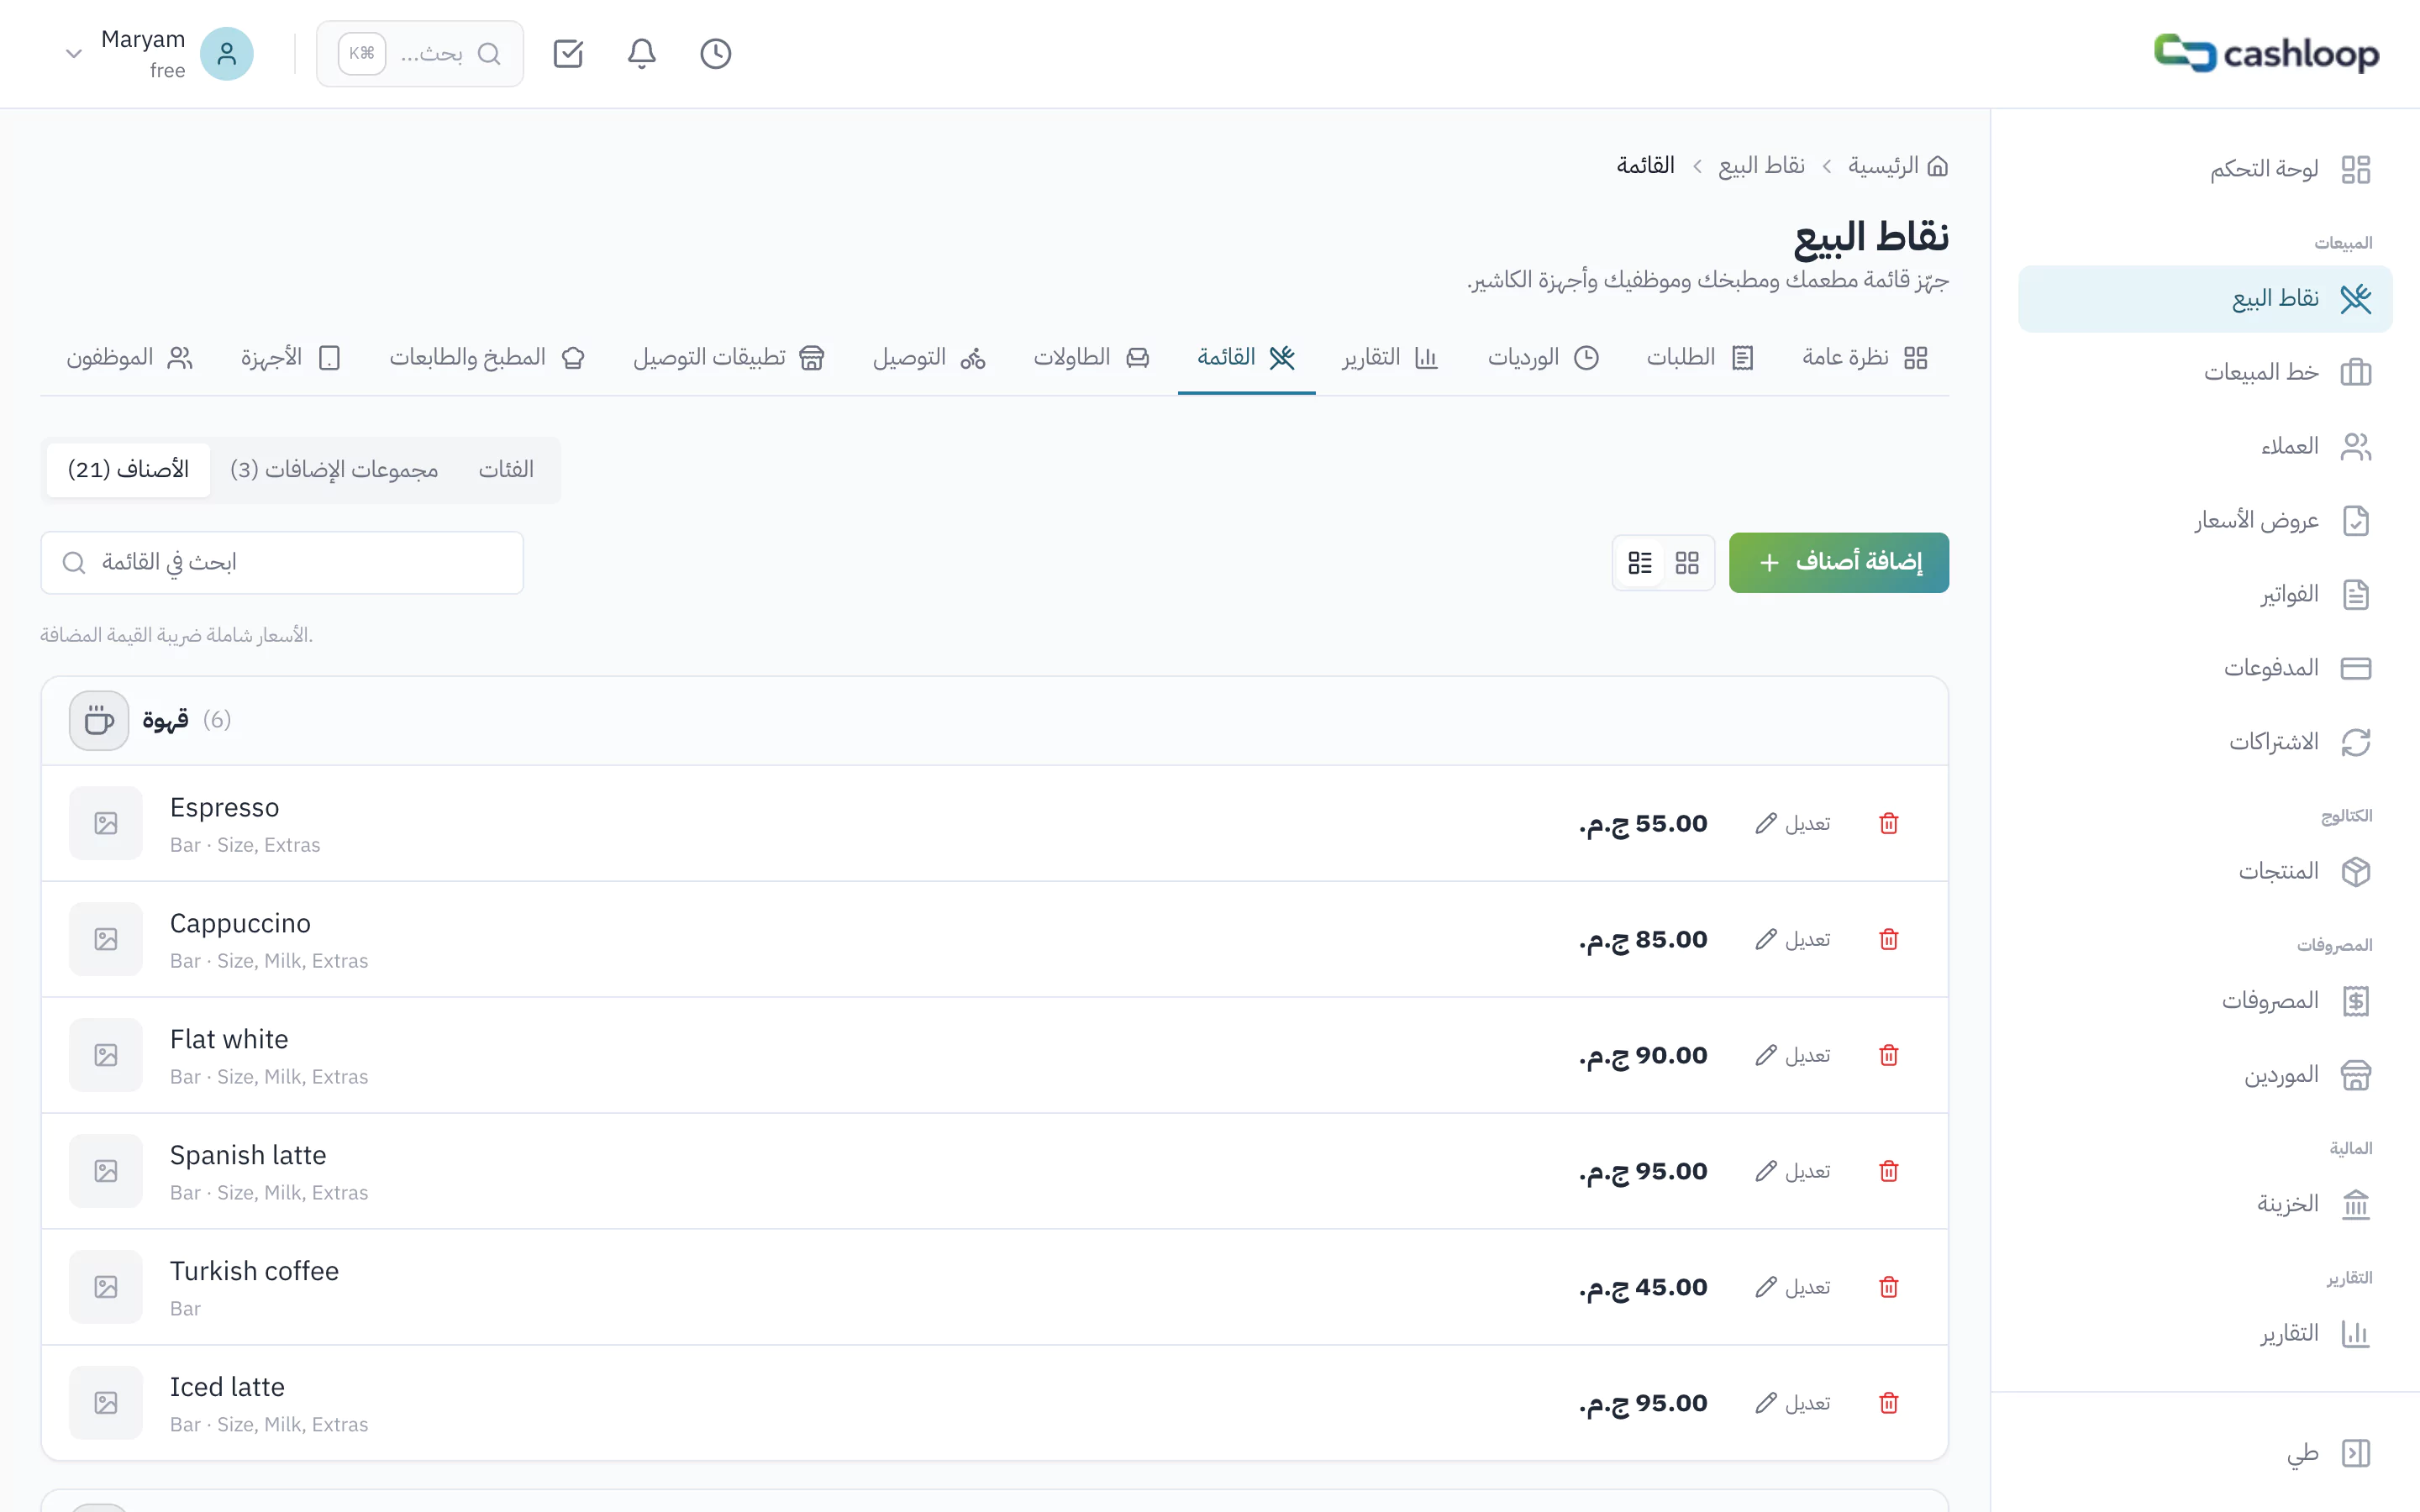Click the global بحث search box
2420x1512 pixels.
[420, 54]
